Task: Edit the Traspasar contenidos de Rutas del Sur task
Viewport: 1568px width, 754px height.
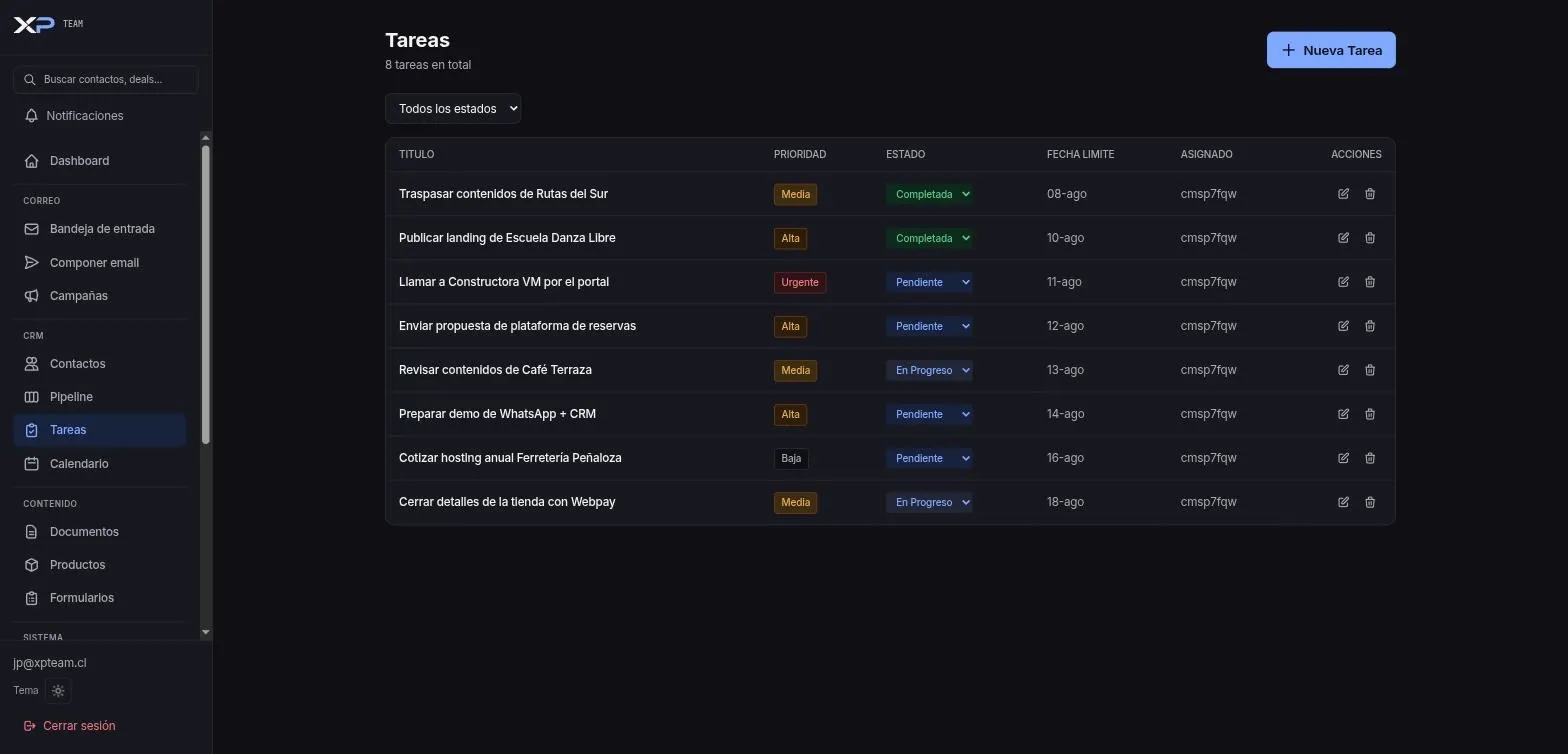Action: [x=1343, y=194]
